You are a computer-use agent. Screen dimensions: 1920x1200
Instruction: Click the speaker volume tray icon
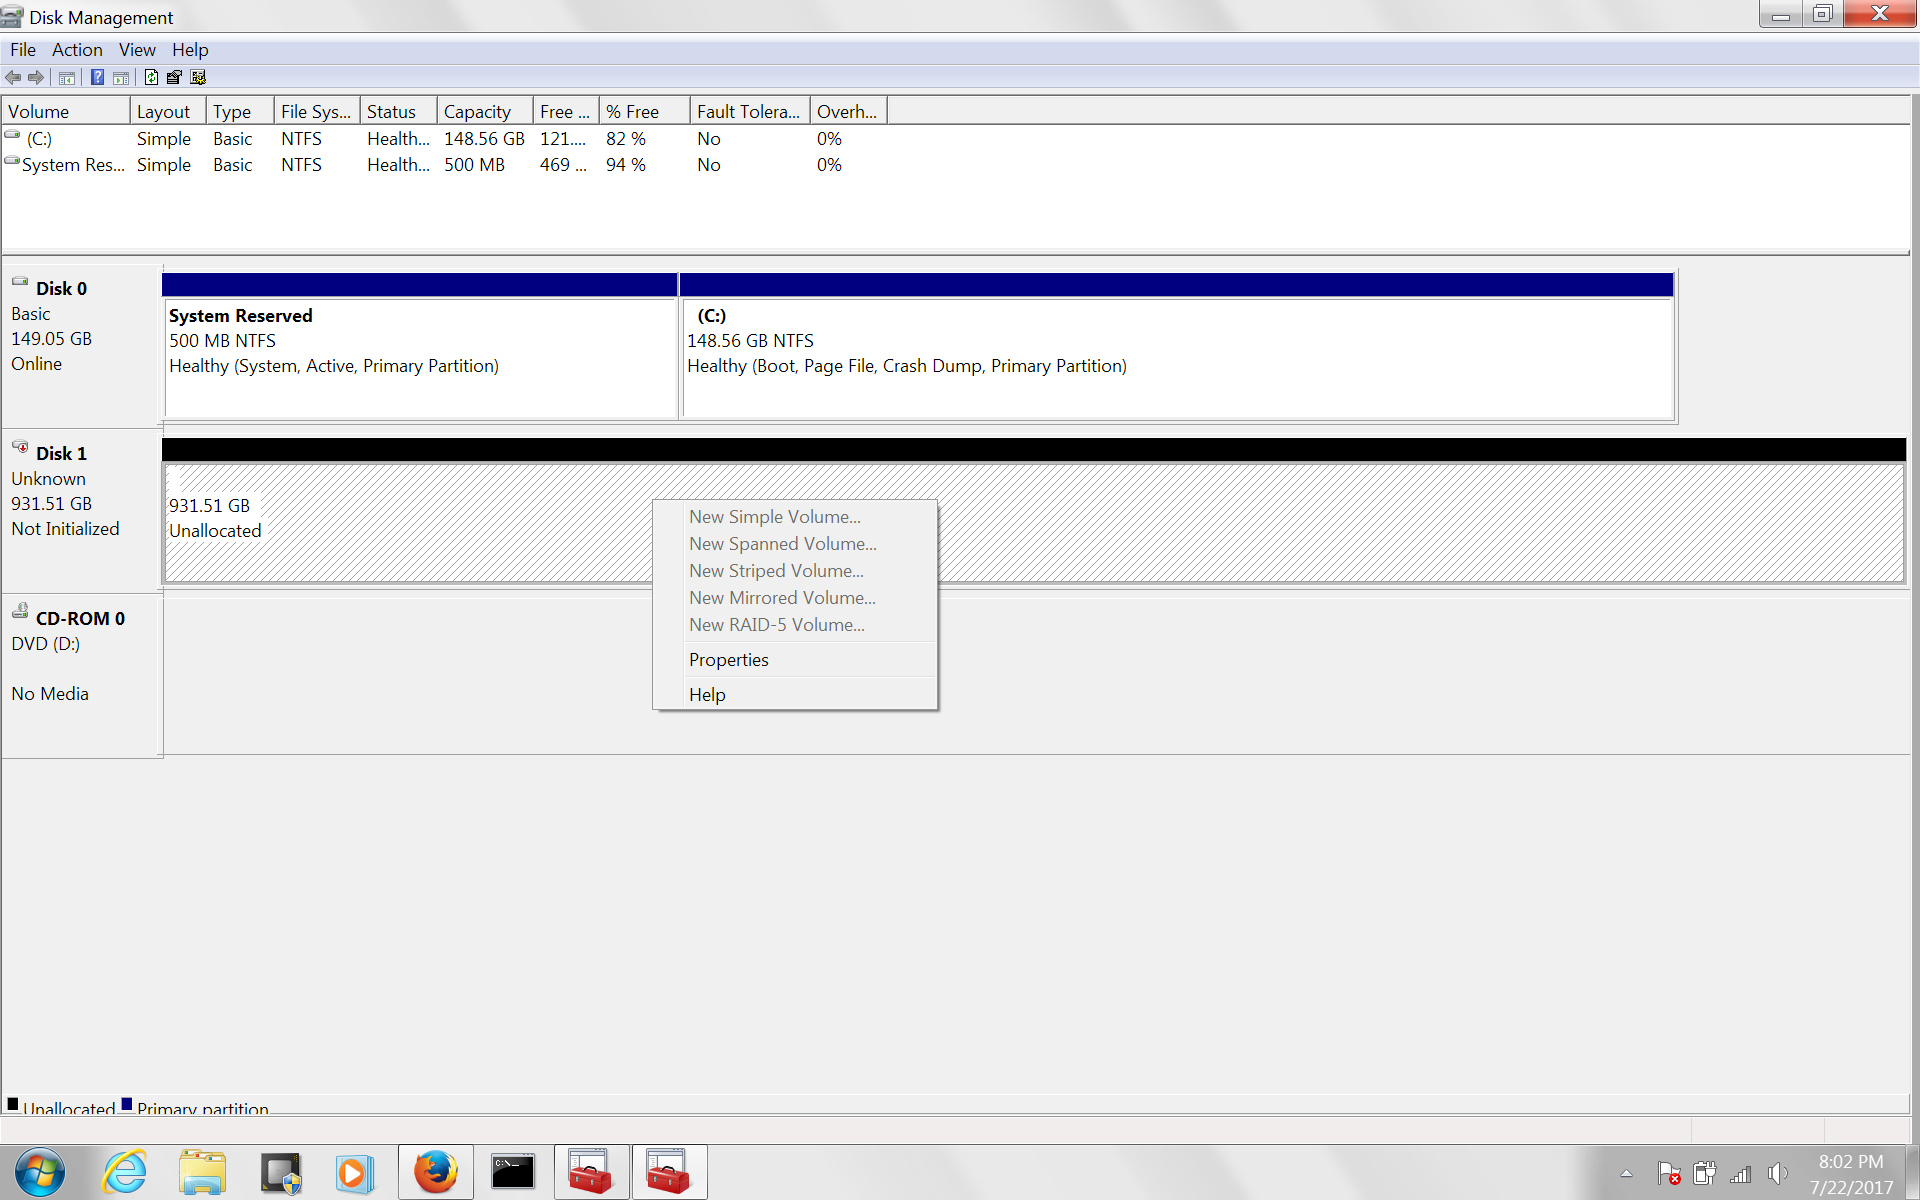(1777, 1174)
